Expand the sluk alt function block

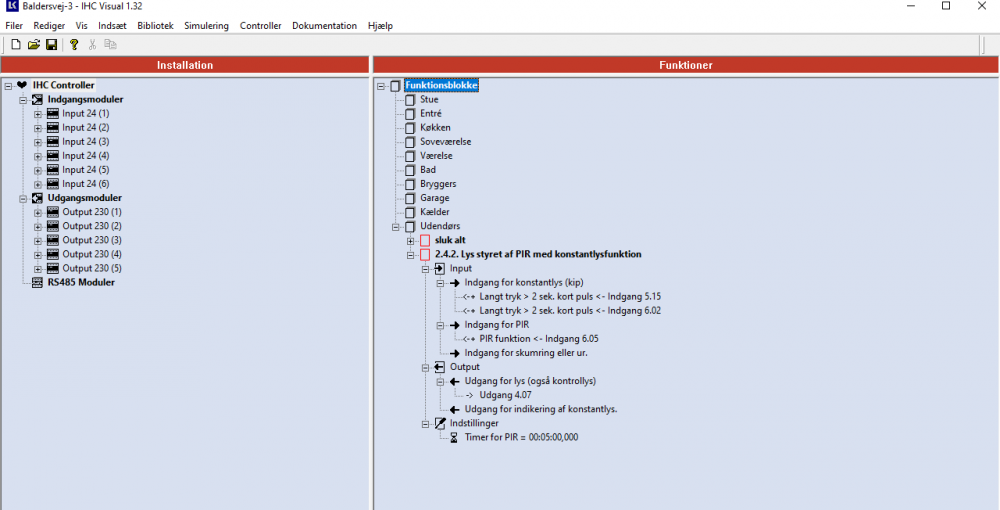click(411, 241)
